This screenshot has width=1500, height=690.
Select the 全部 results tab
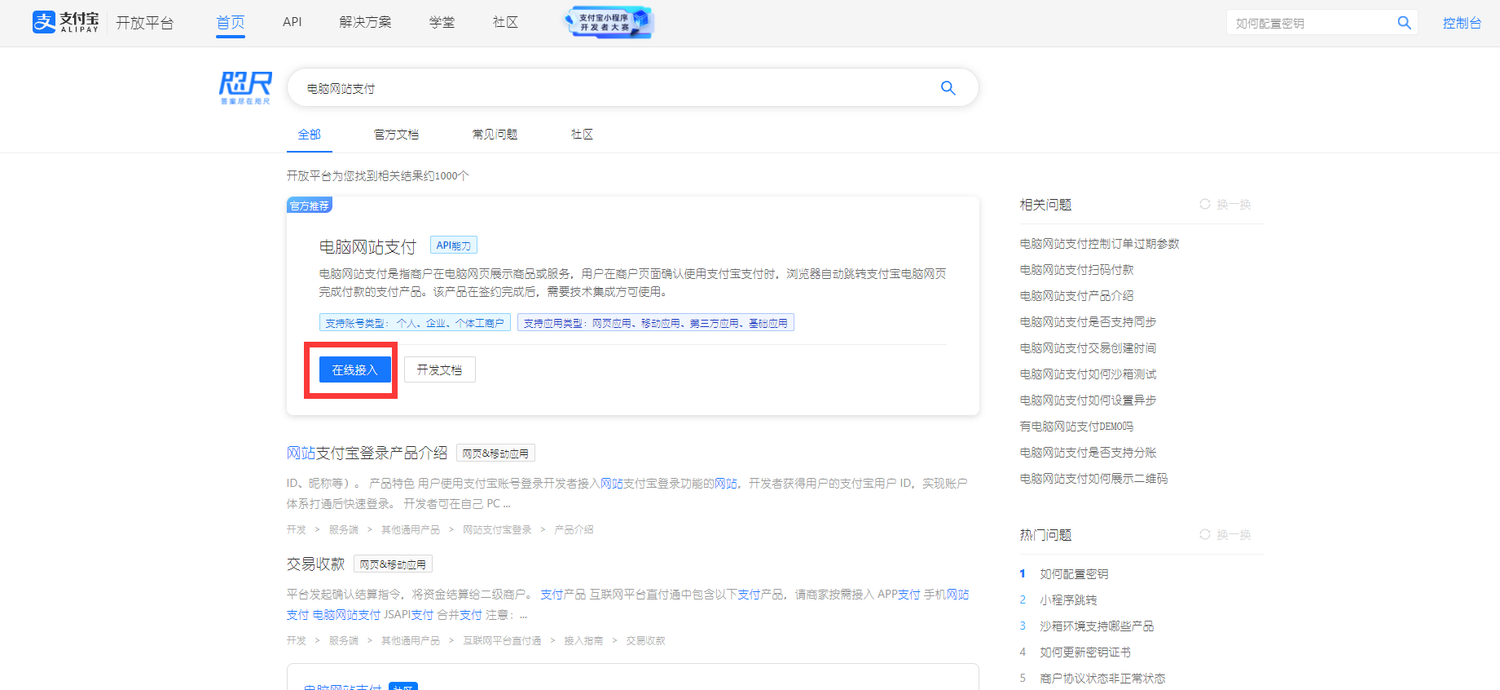309,134
